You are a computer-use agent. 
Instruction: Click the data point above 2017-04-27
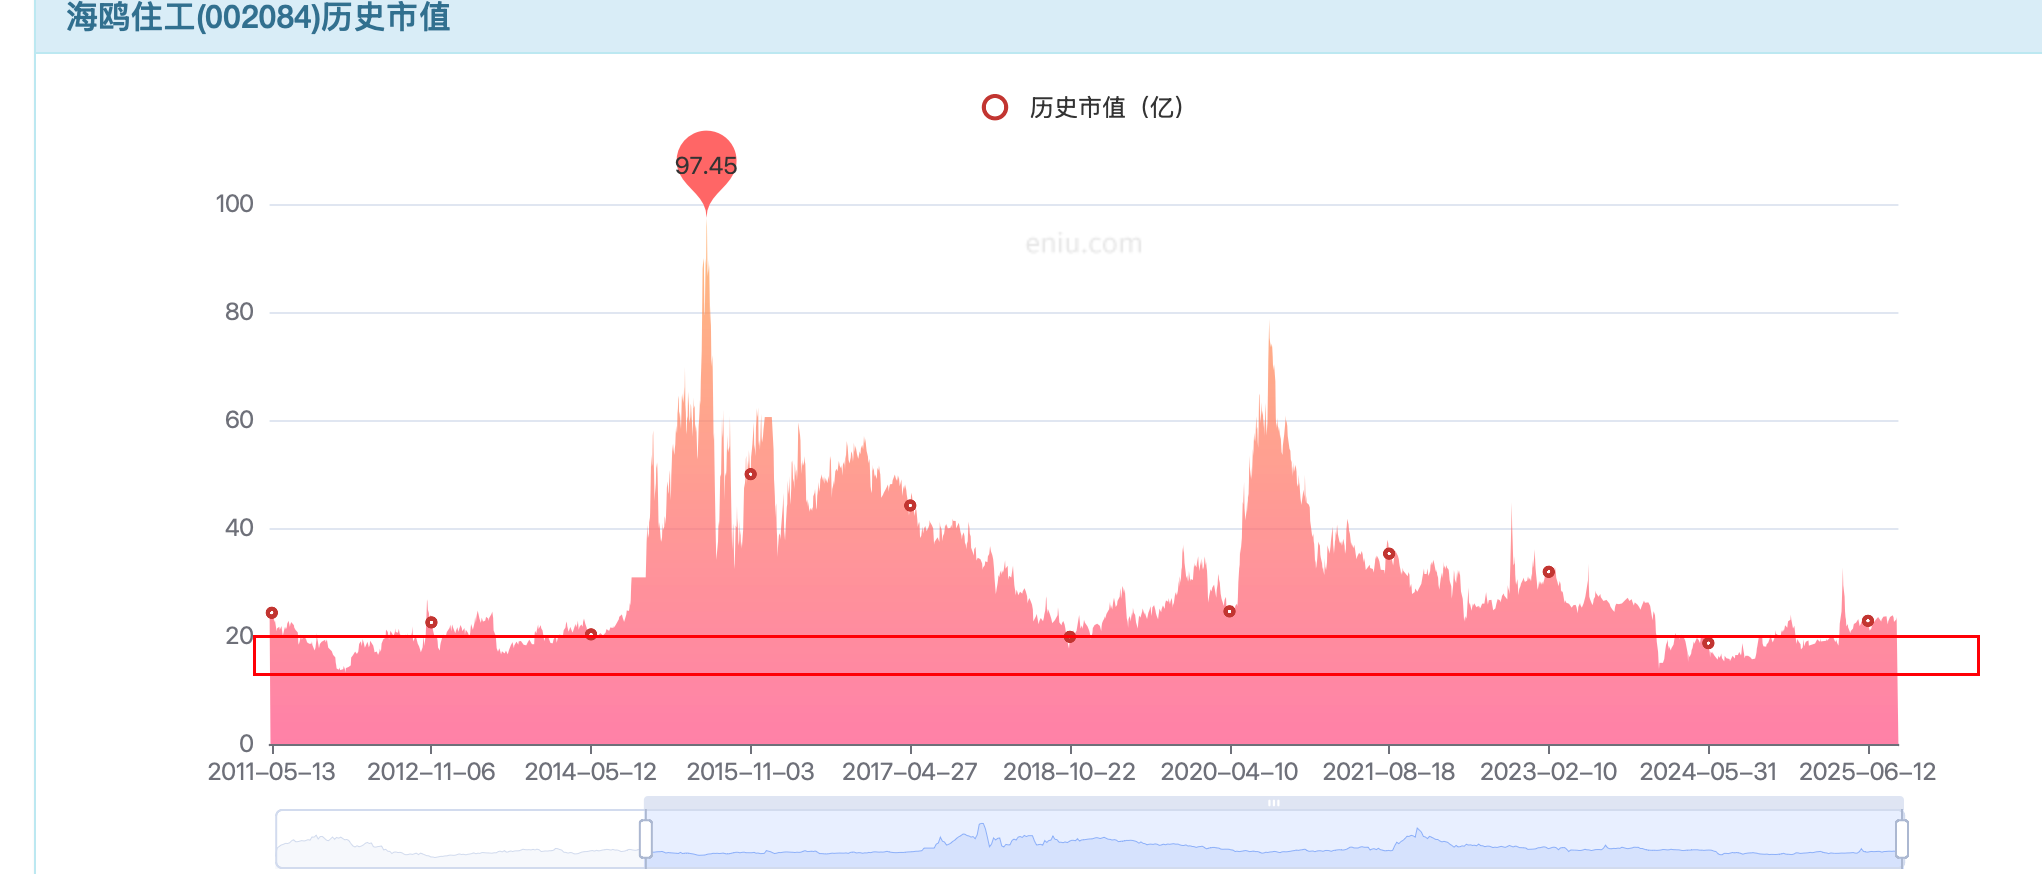(910, 506)
